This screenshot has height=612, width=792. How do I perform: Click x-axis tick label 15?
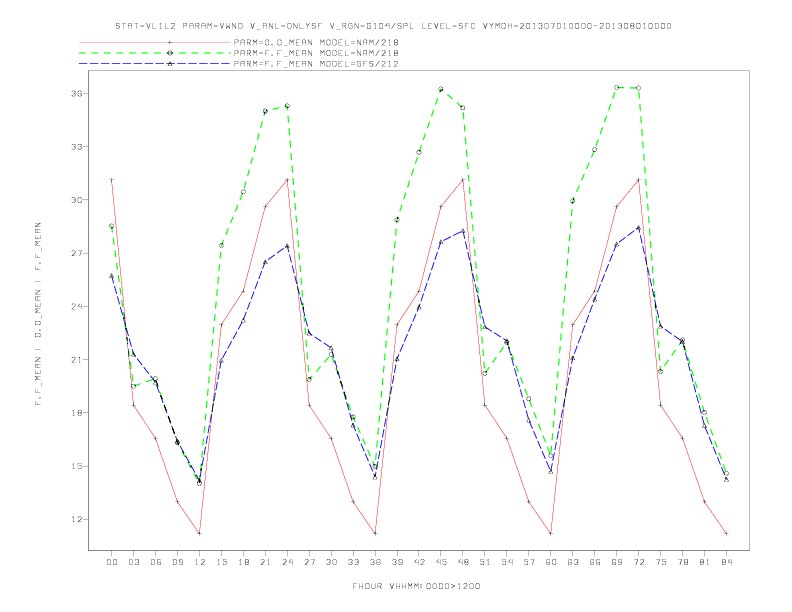221,562
